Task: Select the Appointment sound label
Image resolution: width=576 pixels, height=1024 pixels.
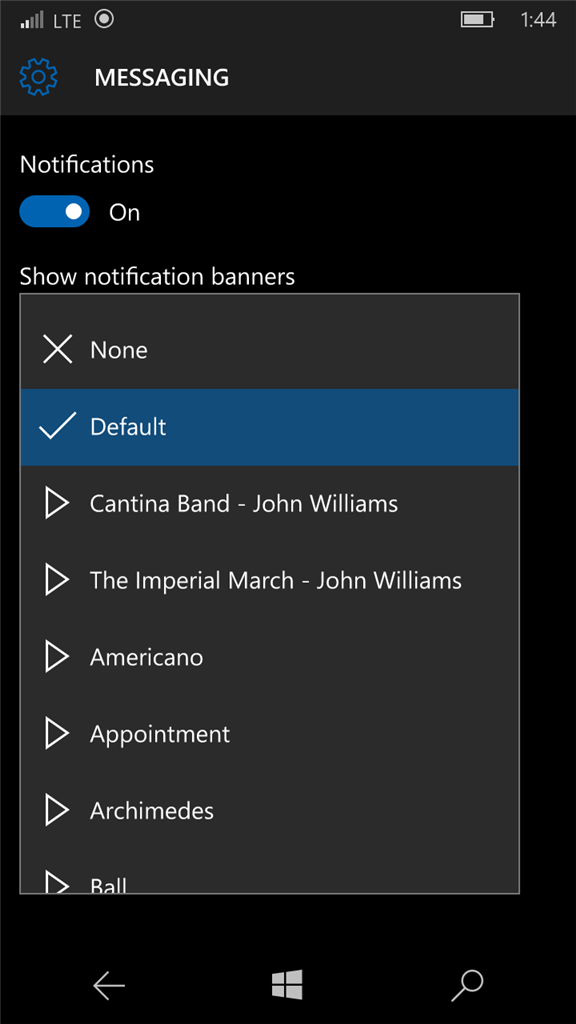Action: (160, 735)
